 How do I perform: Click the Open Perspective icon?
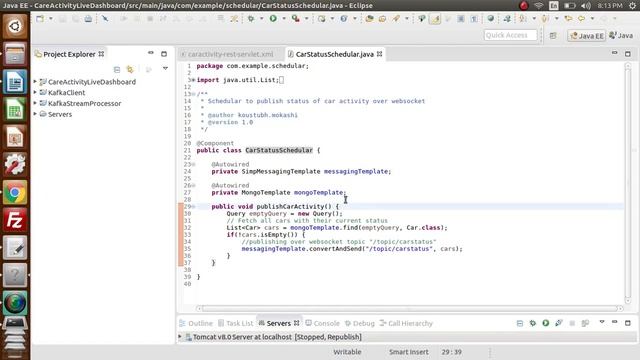(x=553, y=36)
